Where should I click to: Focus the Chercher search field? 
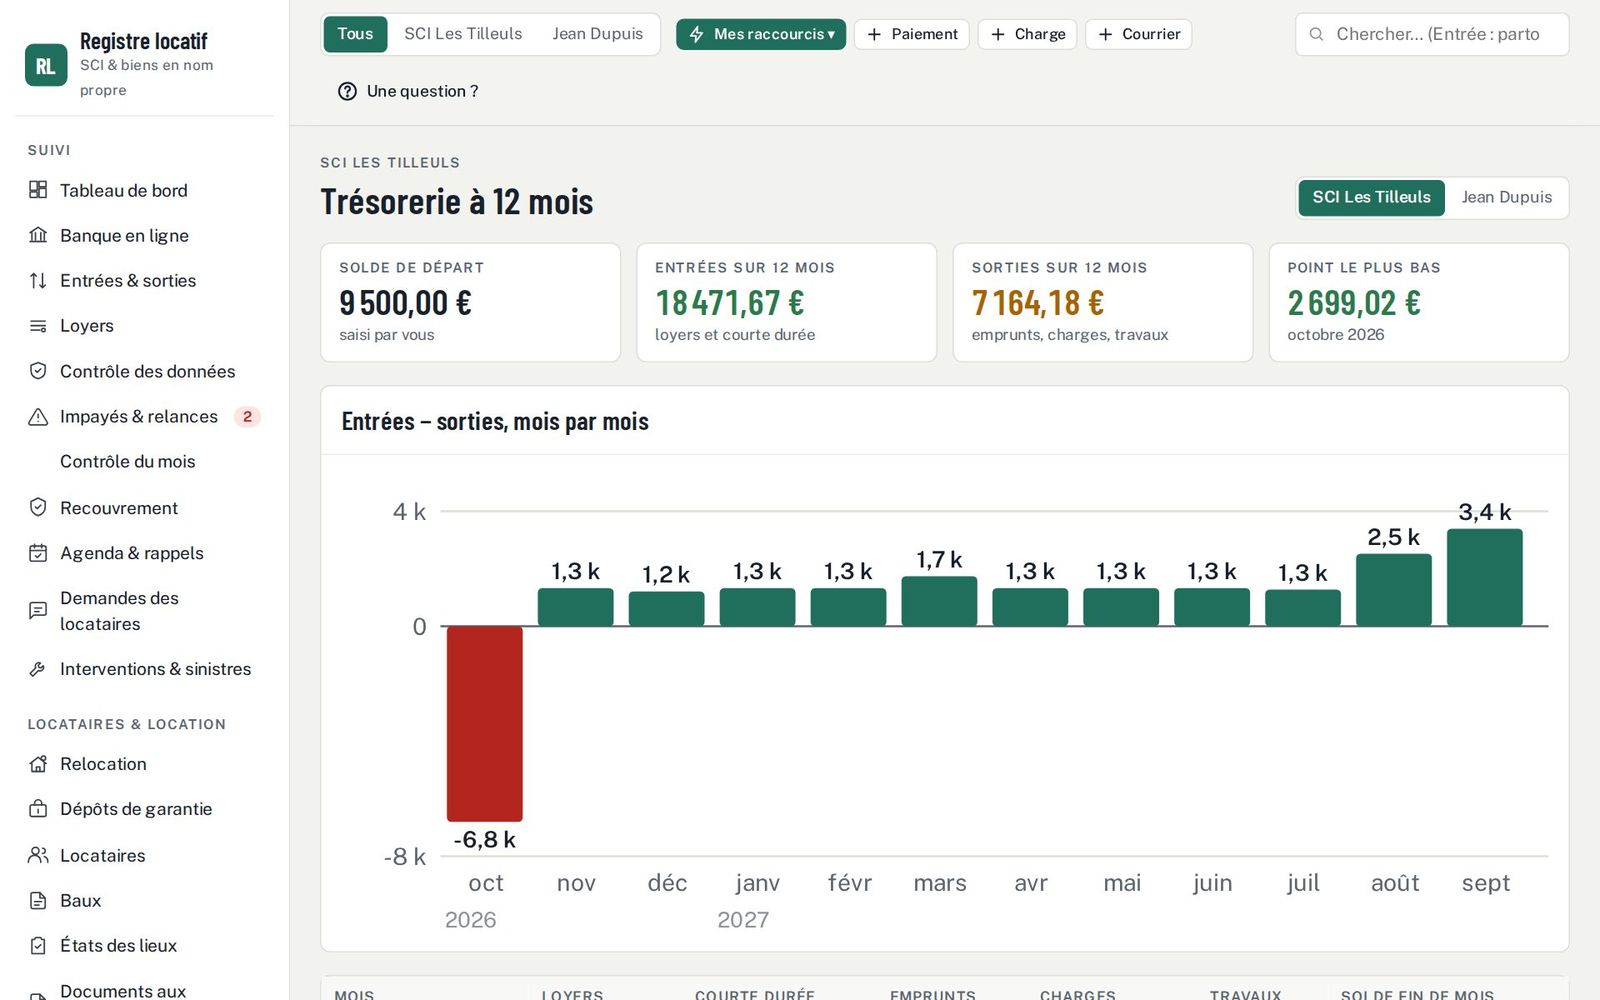tap(1432, 34)
